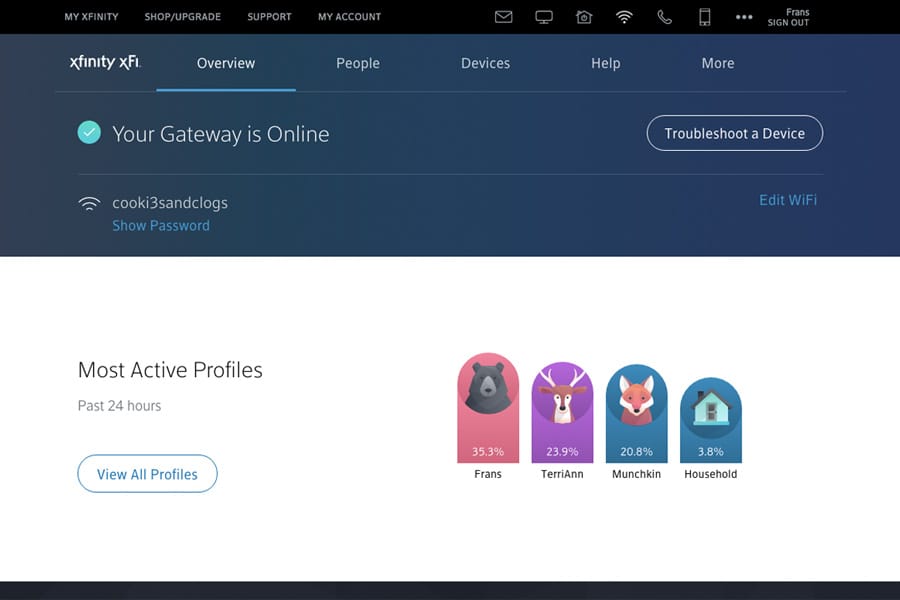Viewport: 900px width, 600px height.
Task: Switch to the Overview tab
Action: (x=226, y=63)
